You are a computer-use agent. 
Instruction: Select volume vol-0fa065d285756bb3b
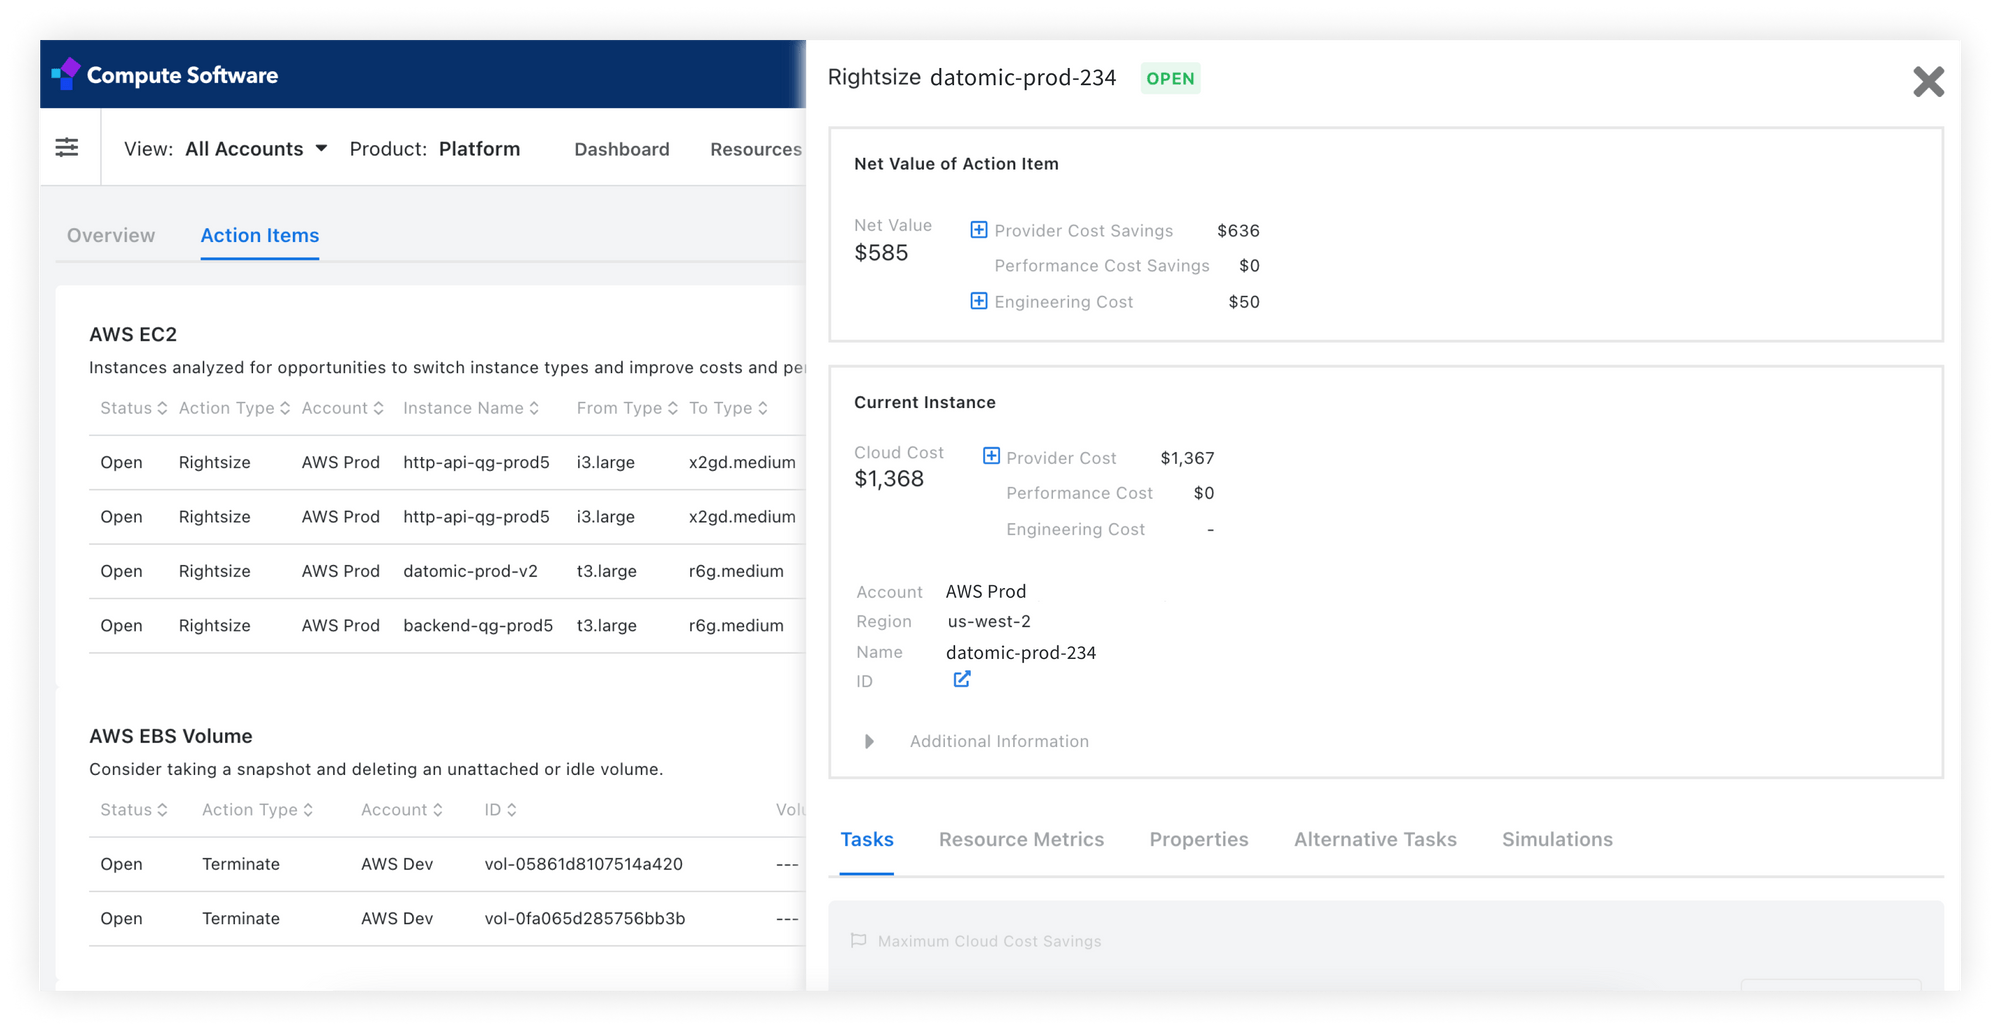click(x=585, y=918)
